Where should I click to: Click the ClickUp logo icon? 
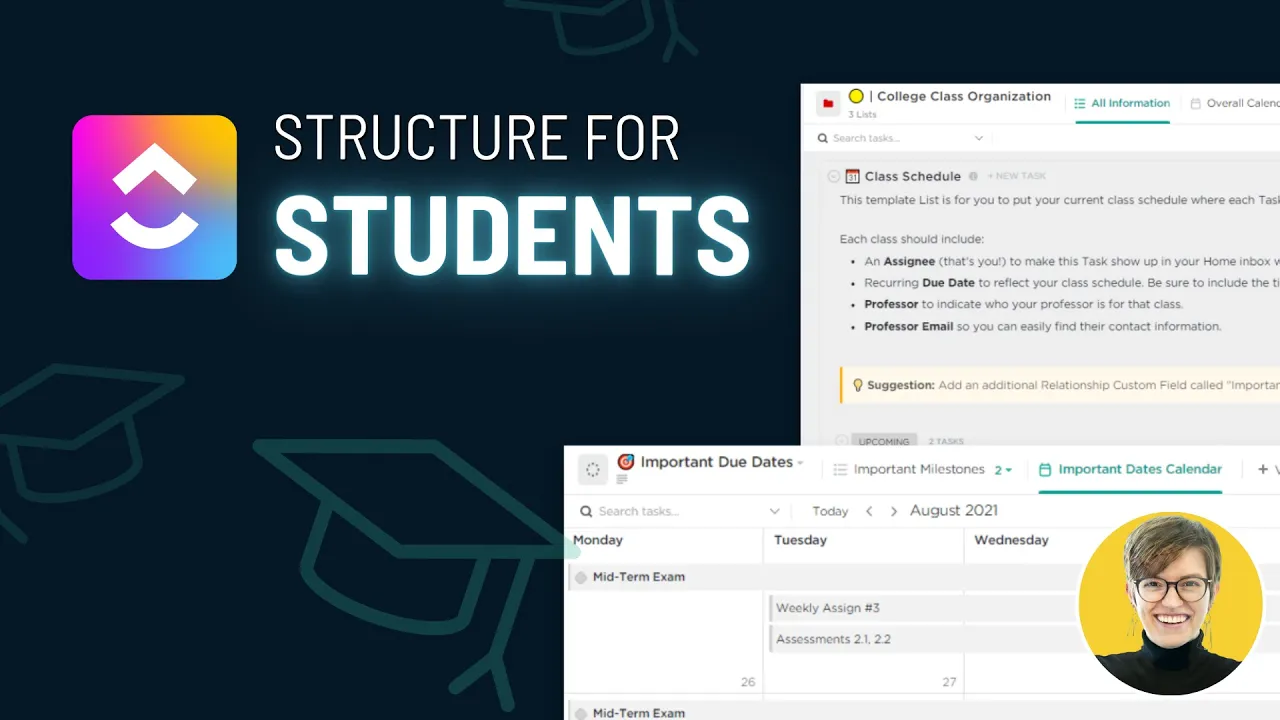[155, 197]
